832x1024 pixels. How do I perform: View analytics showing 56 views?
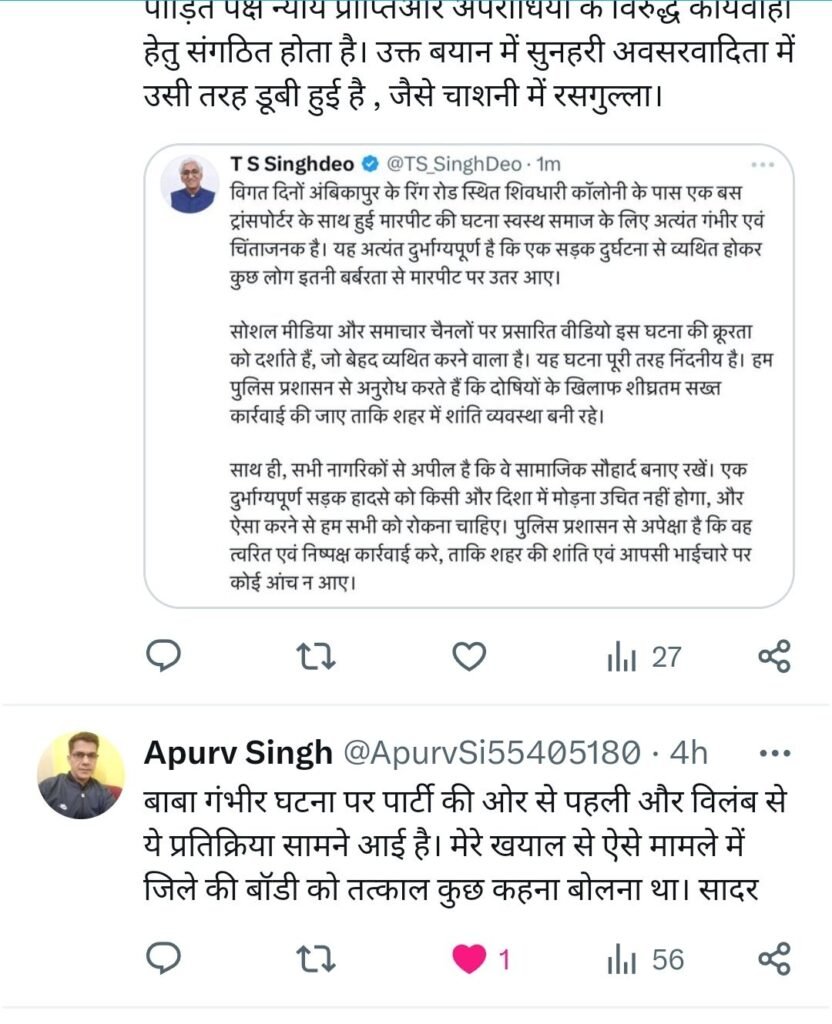[x=646, y=960]
